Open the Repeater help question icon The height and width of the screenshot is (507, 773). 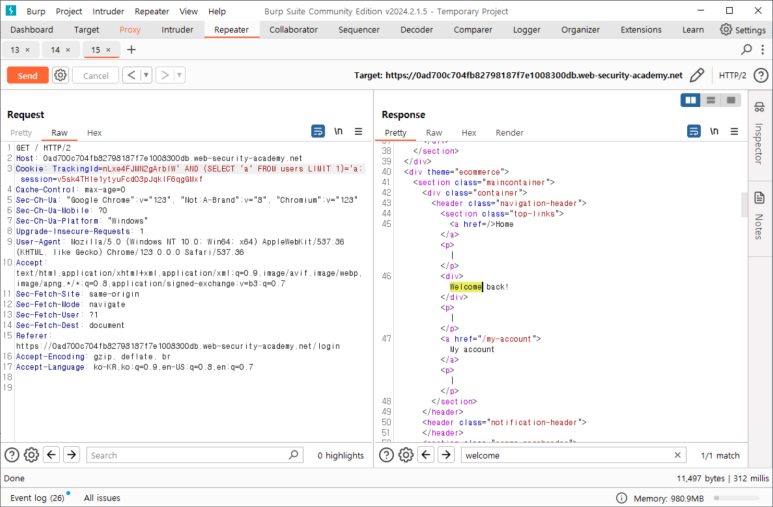point(761,75)
